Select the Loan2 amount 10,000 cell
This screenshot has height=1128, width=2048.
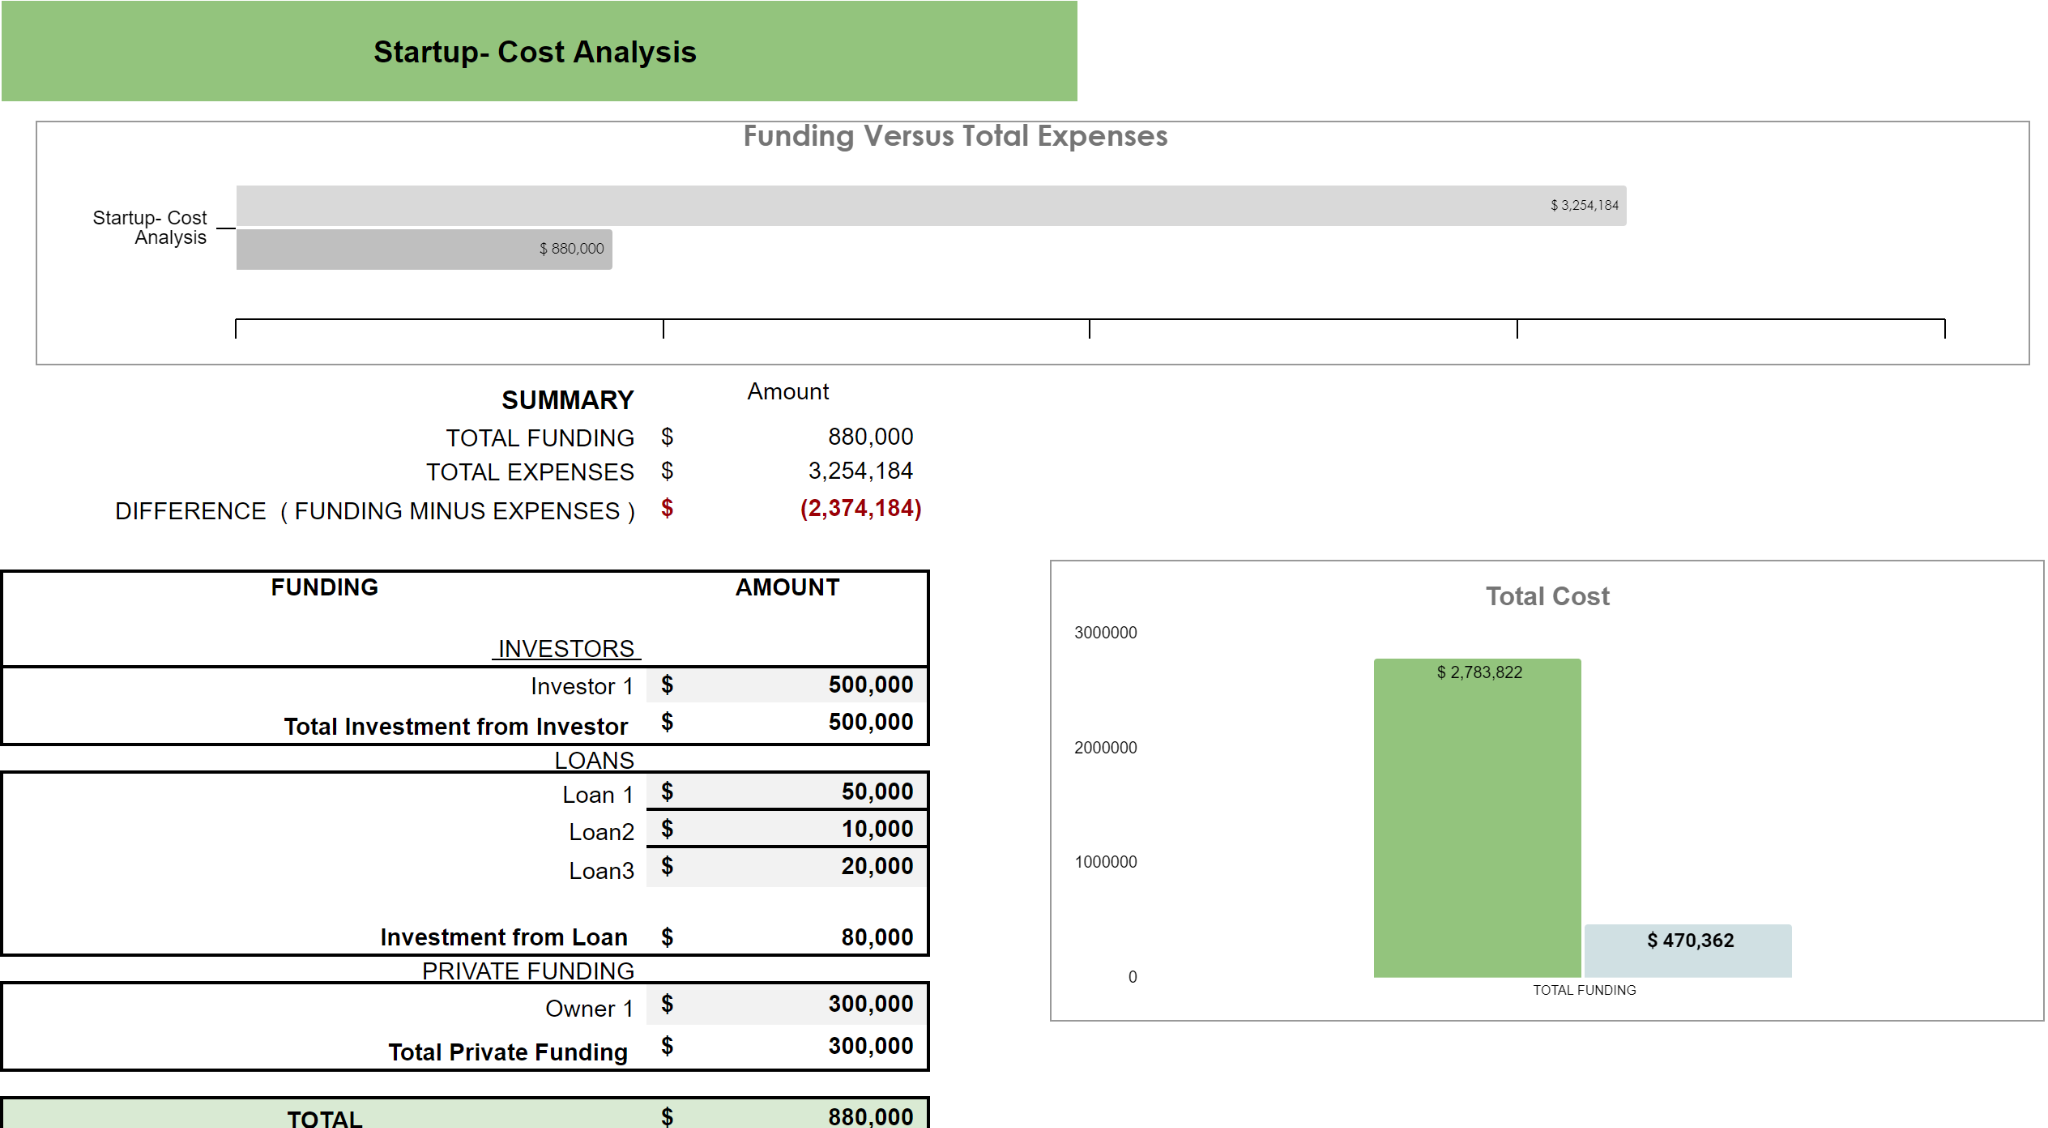point(787,829)
